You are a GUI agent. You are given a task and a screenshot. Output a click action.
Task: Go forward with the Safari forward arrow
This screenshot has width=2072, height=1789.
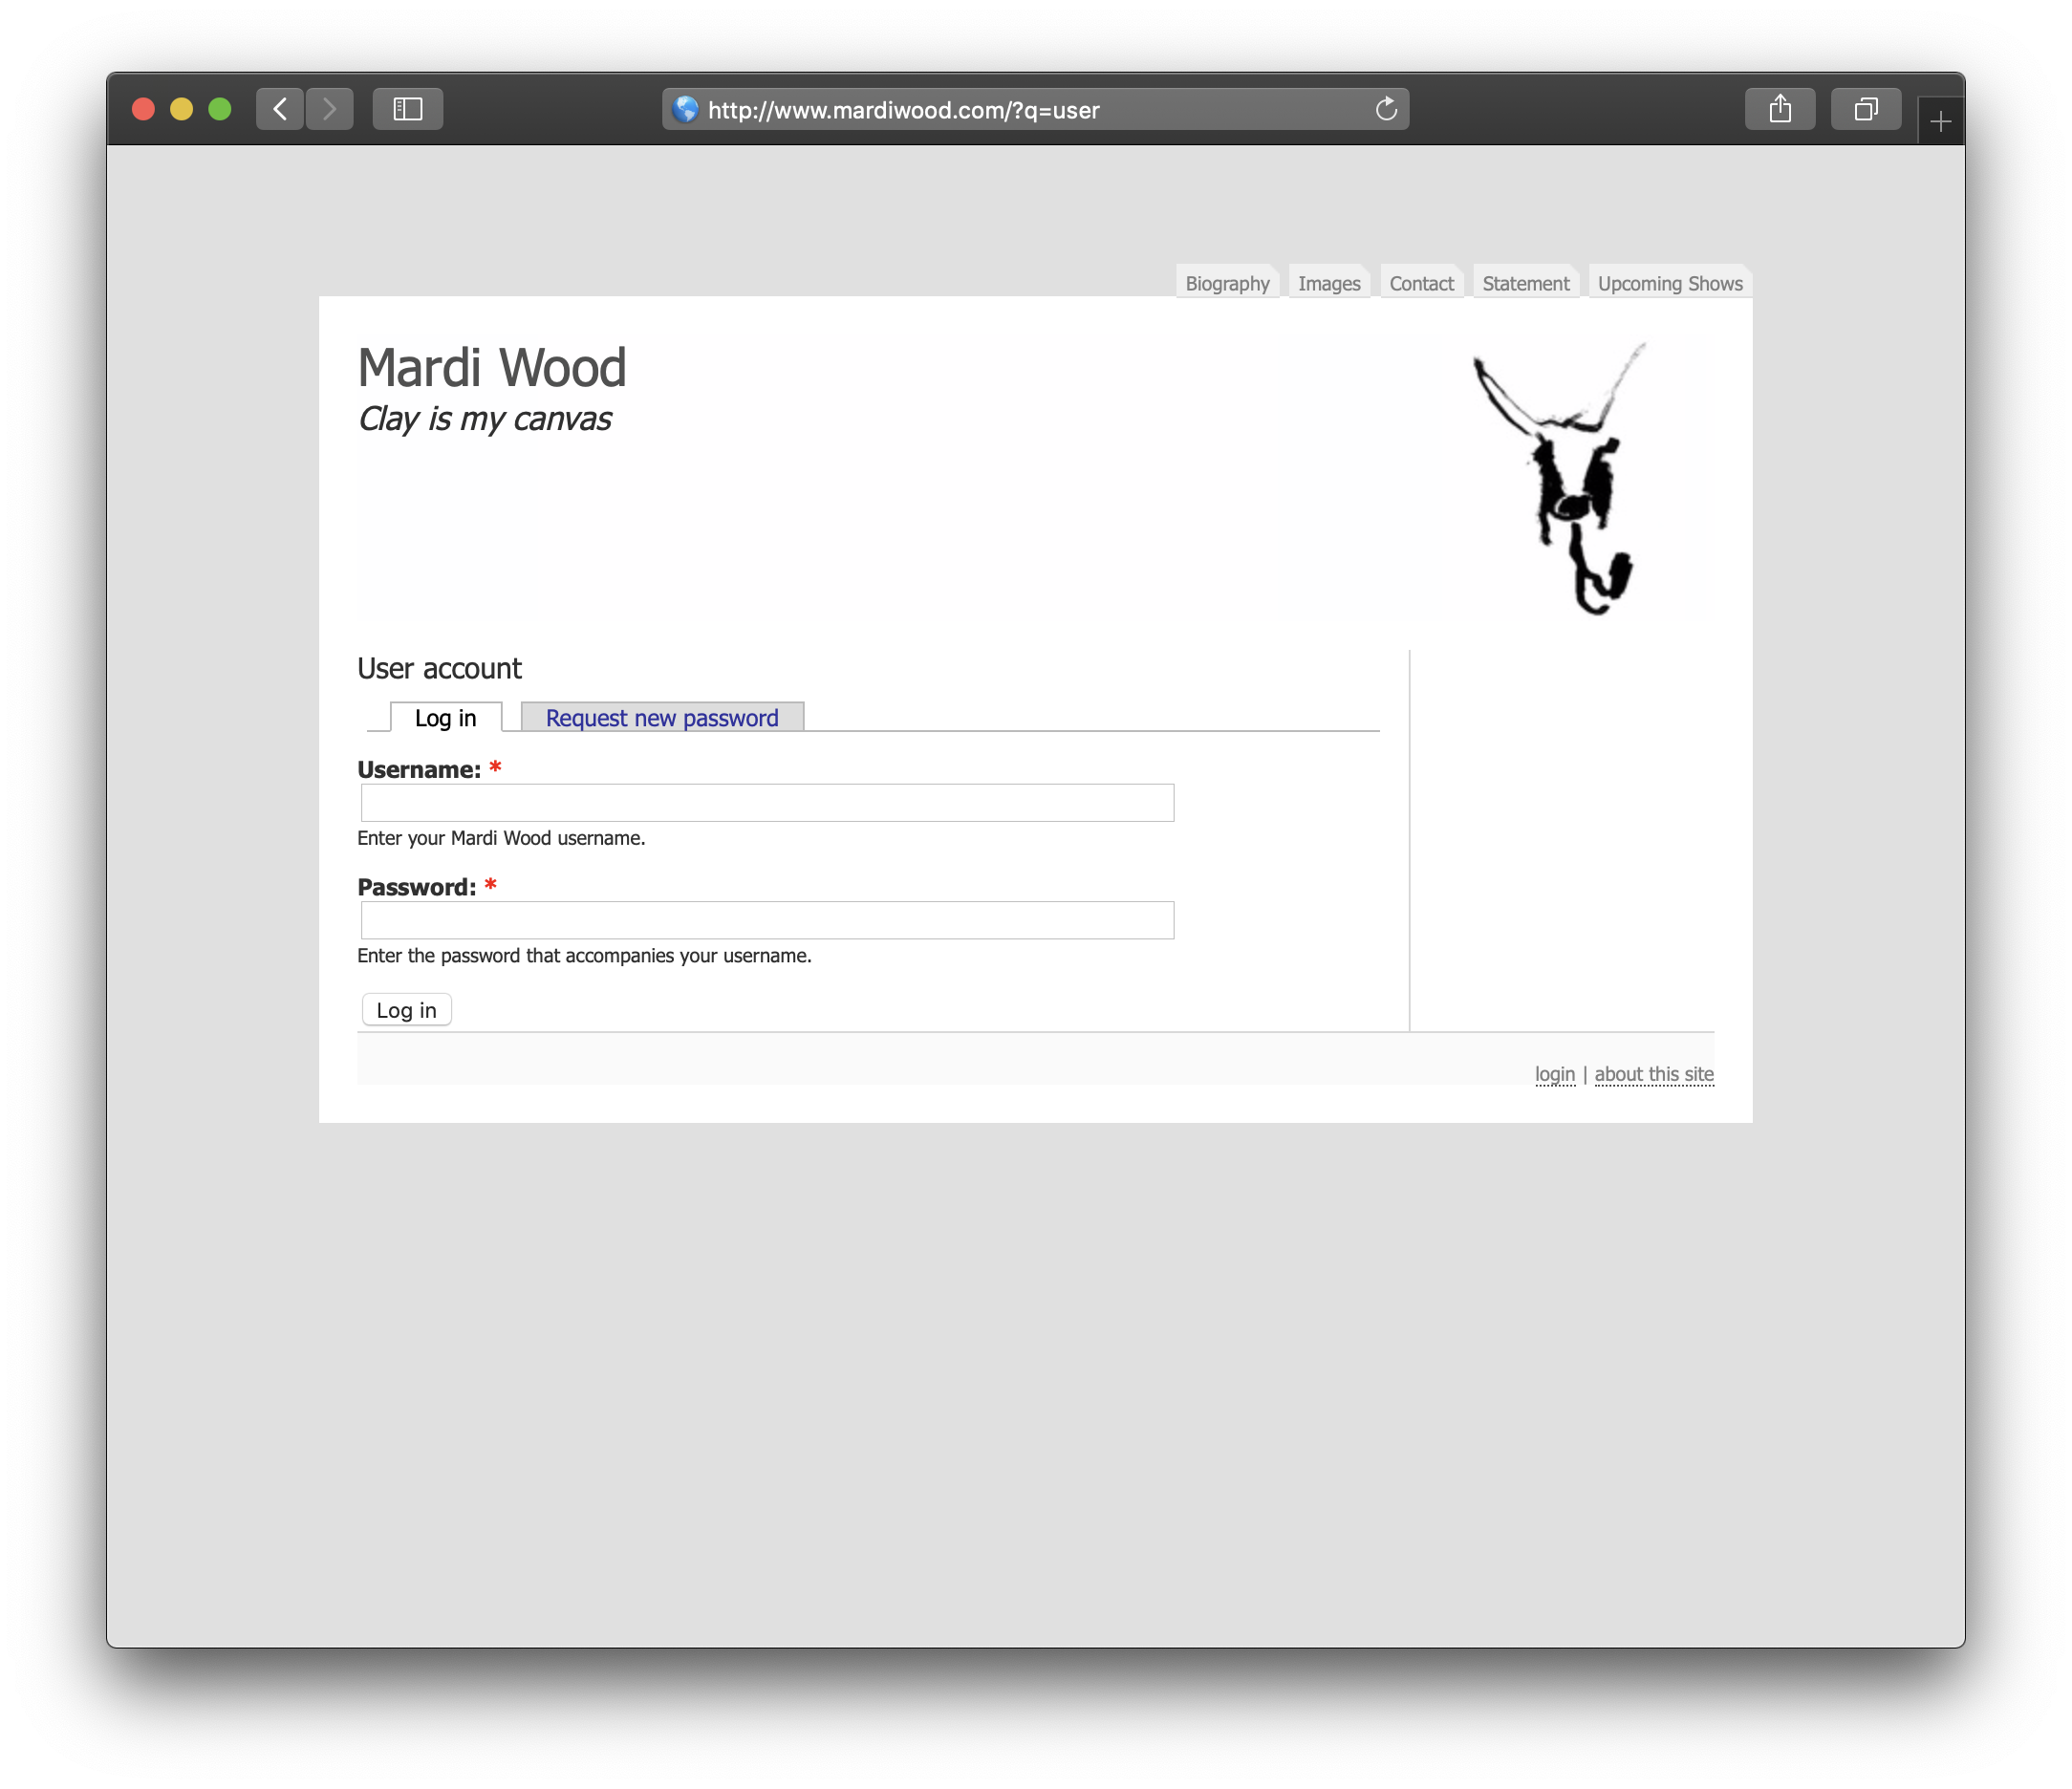tap(330, 109)
